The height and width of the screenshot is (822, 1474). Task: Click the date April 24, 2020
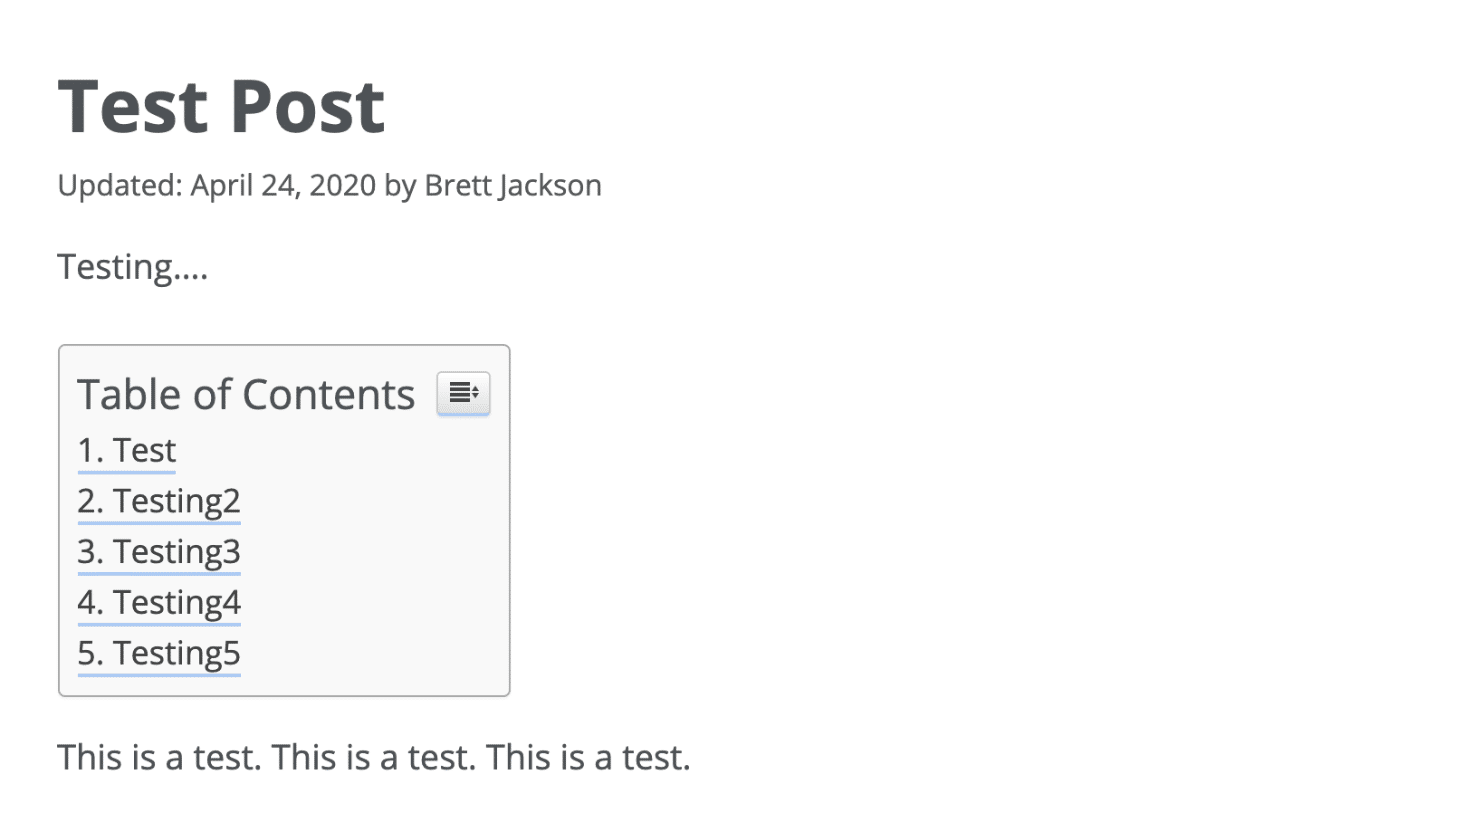(283, 186)
